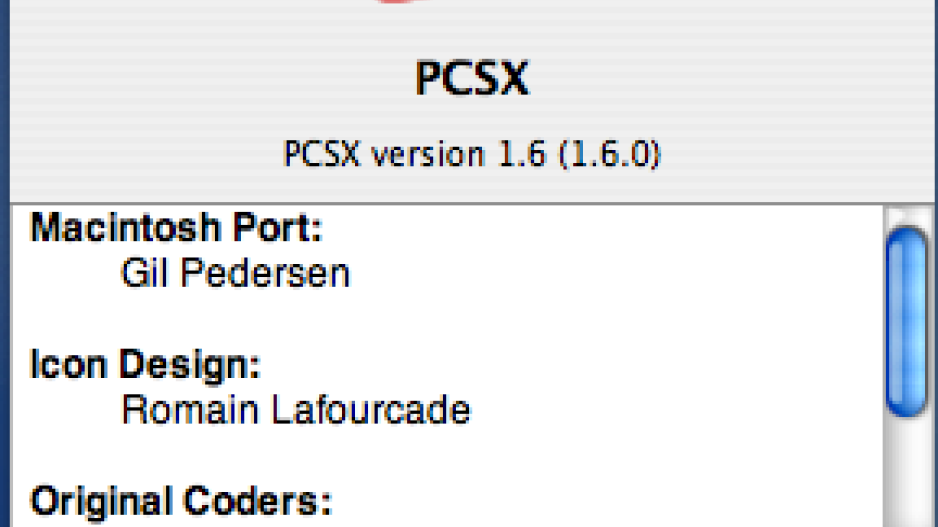938x527 pixels.
Task: Click the red PCSX application icon
Action: click(x=398, y=2)
